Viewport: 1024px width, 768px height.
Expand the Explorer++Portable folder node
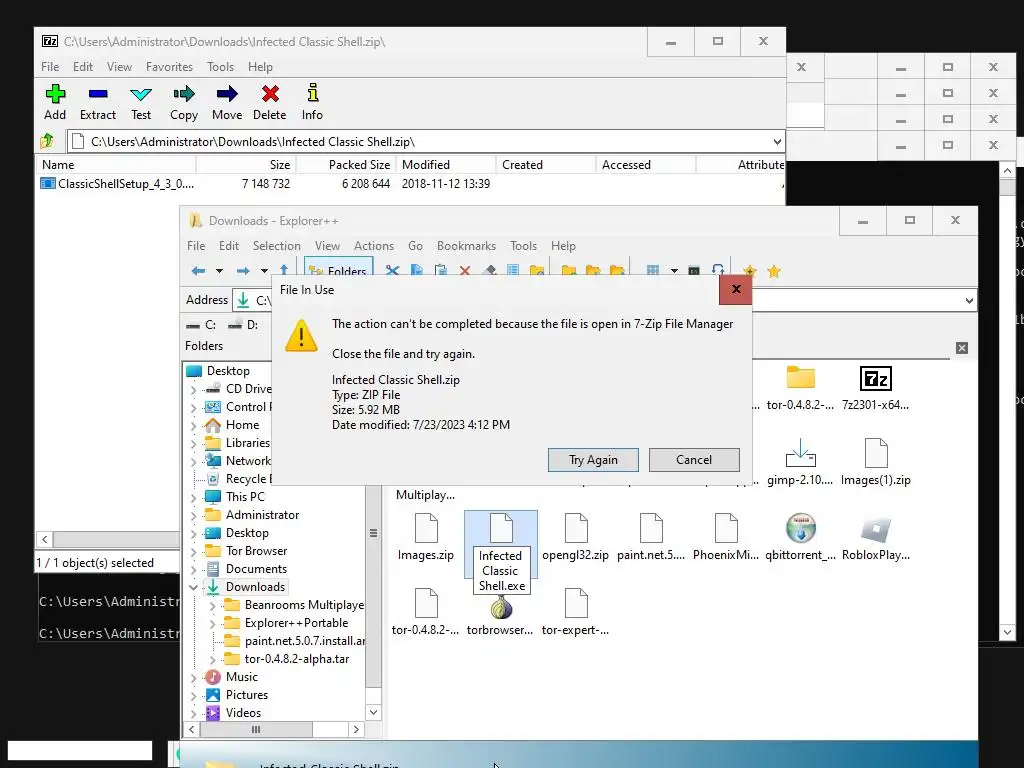click(212, 623)
